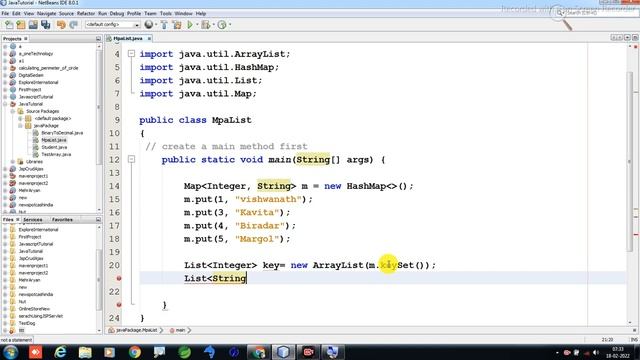Open the dropdown arrow next to Run button
The image size is (640, 360).
tap(197, 25)
